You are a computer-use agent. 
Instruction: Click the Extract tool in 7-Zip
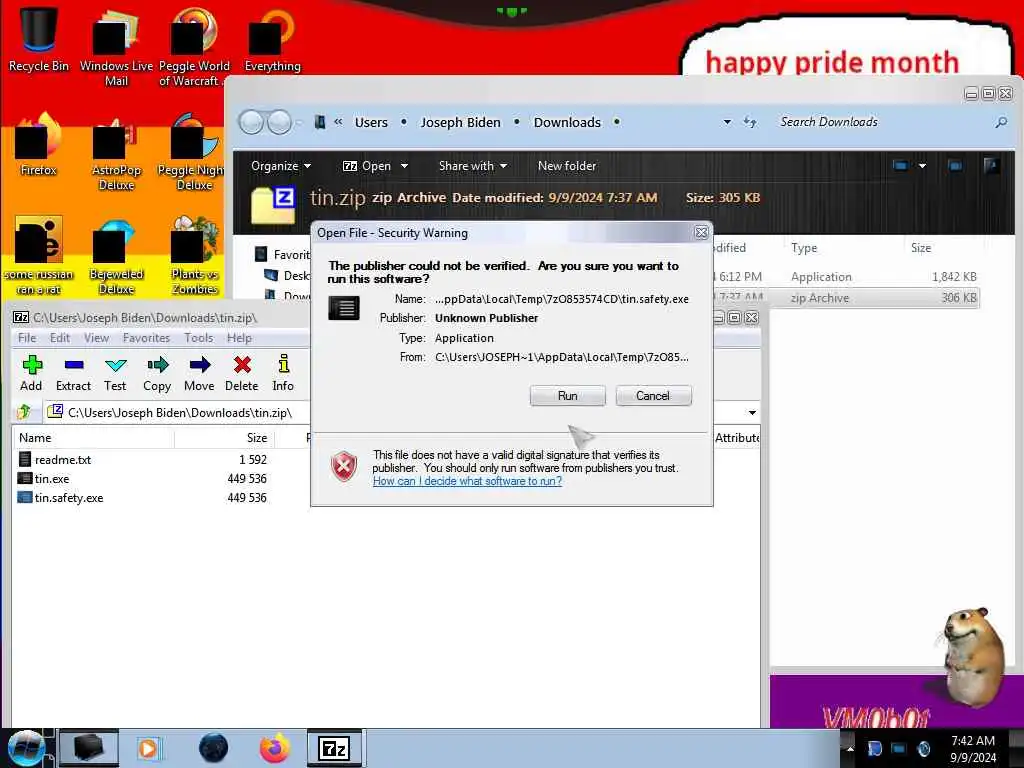pos(73,374)
